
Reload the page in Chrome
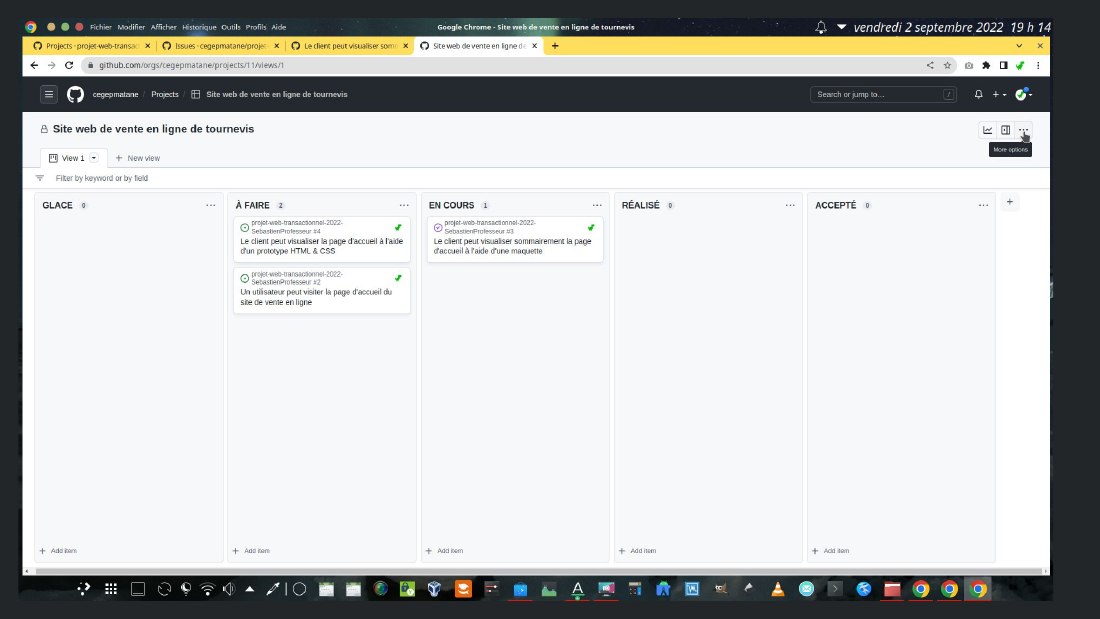(69, 65)
